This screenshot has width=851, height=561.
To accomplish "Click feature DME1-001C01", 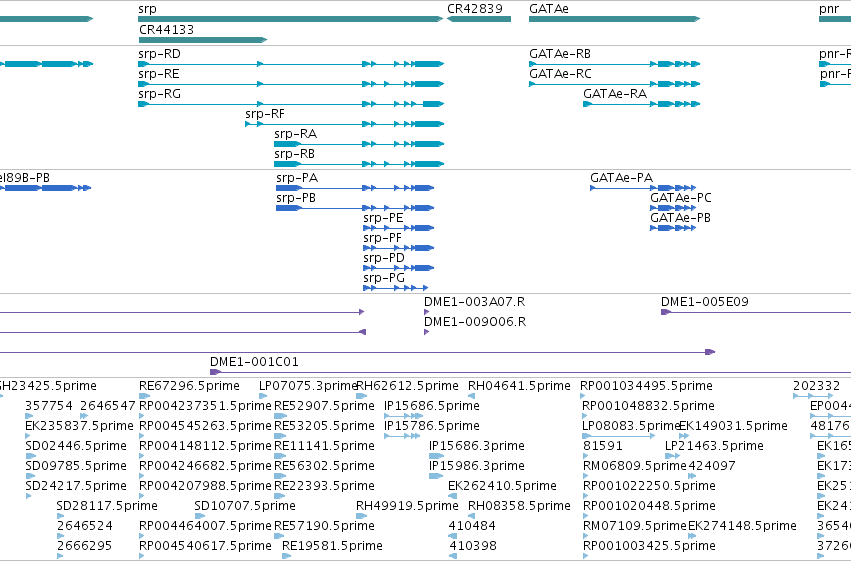I will tap(530, 372).
